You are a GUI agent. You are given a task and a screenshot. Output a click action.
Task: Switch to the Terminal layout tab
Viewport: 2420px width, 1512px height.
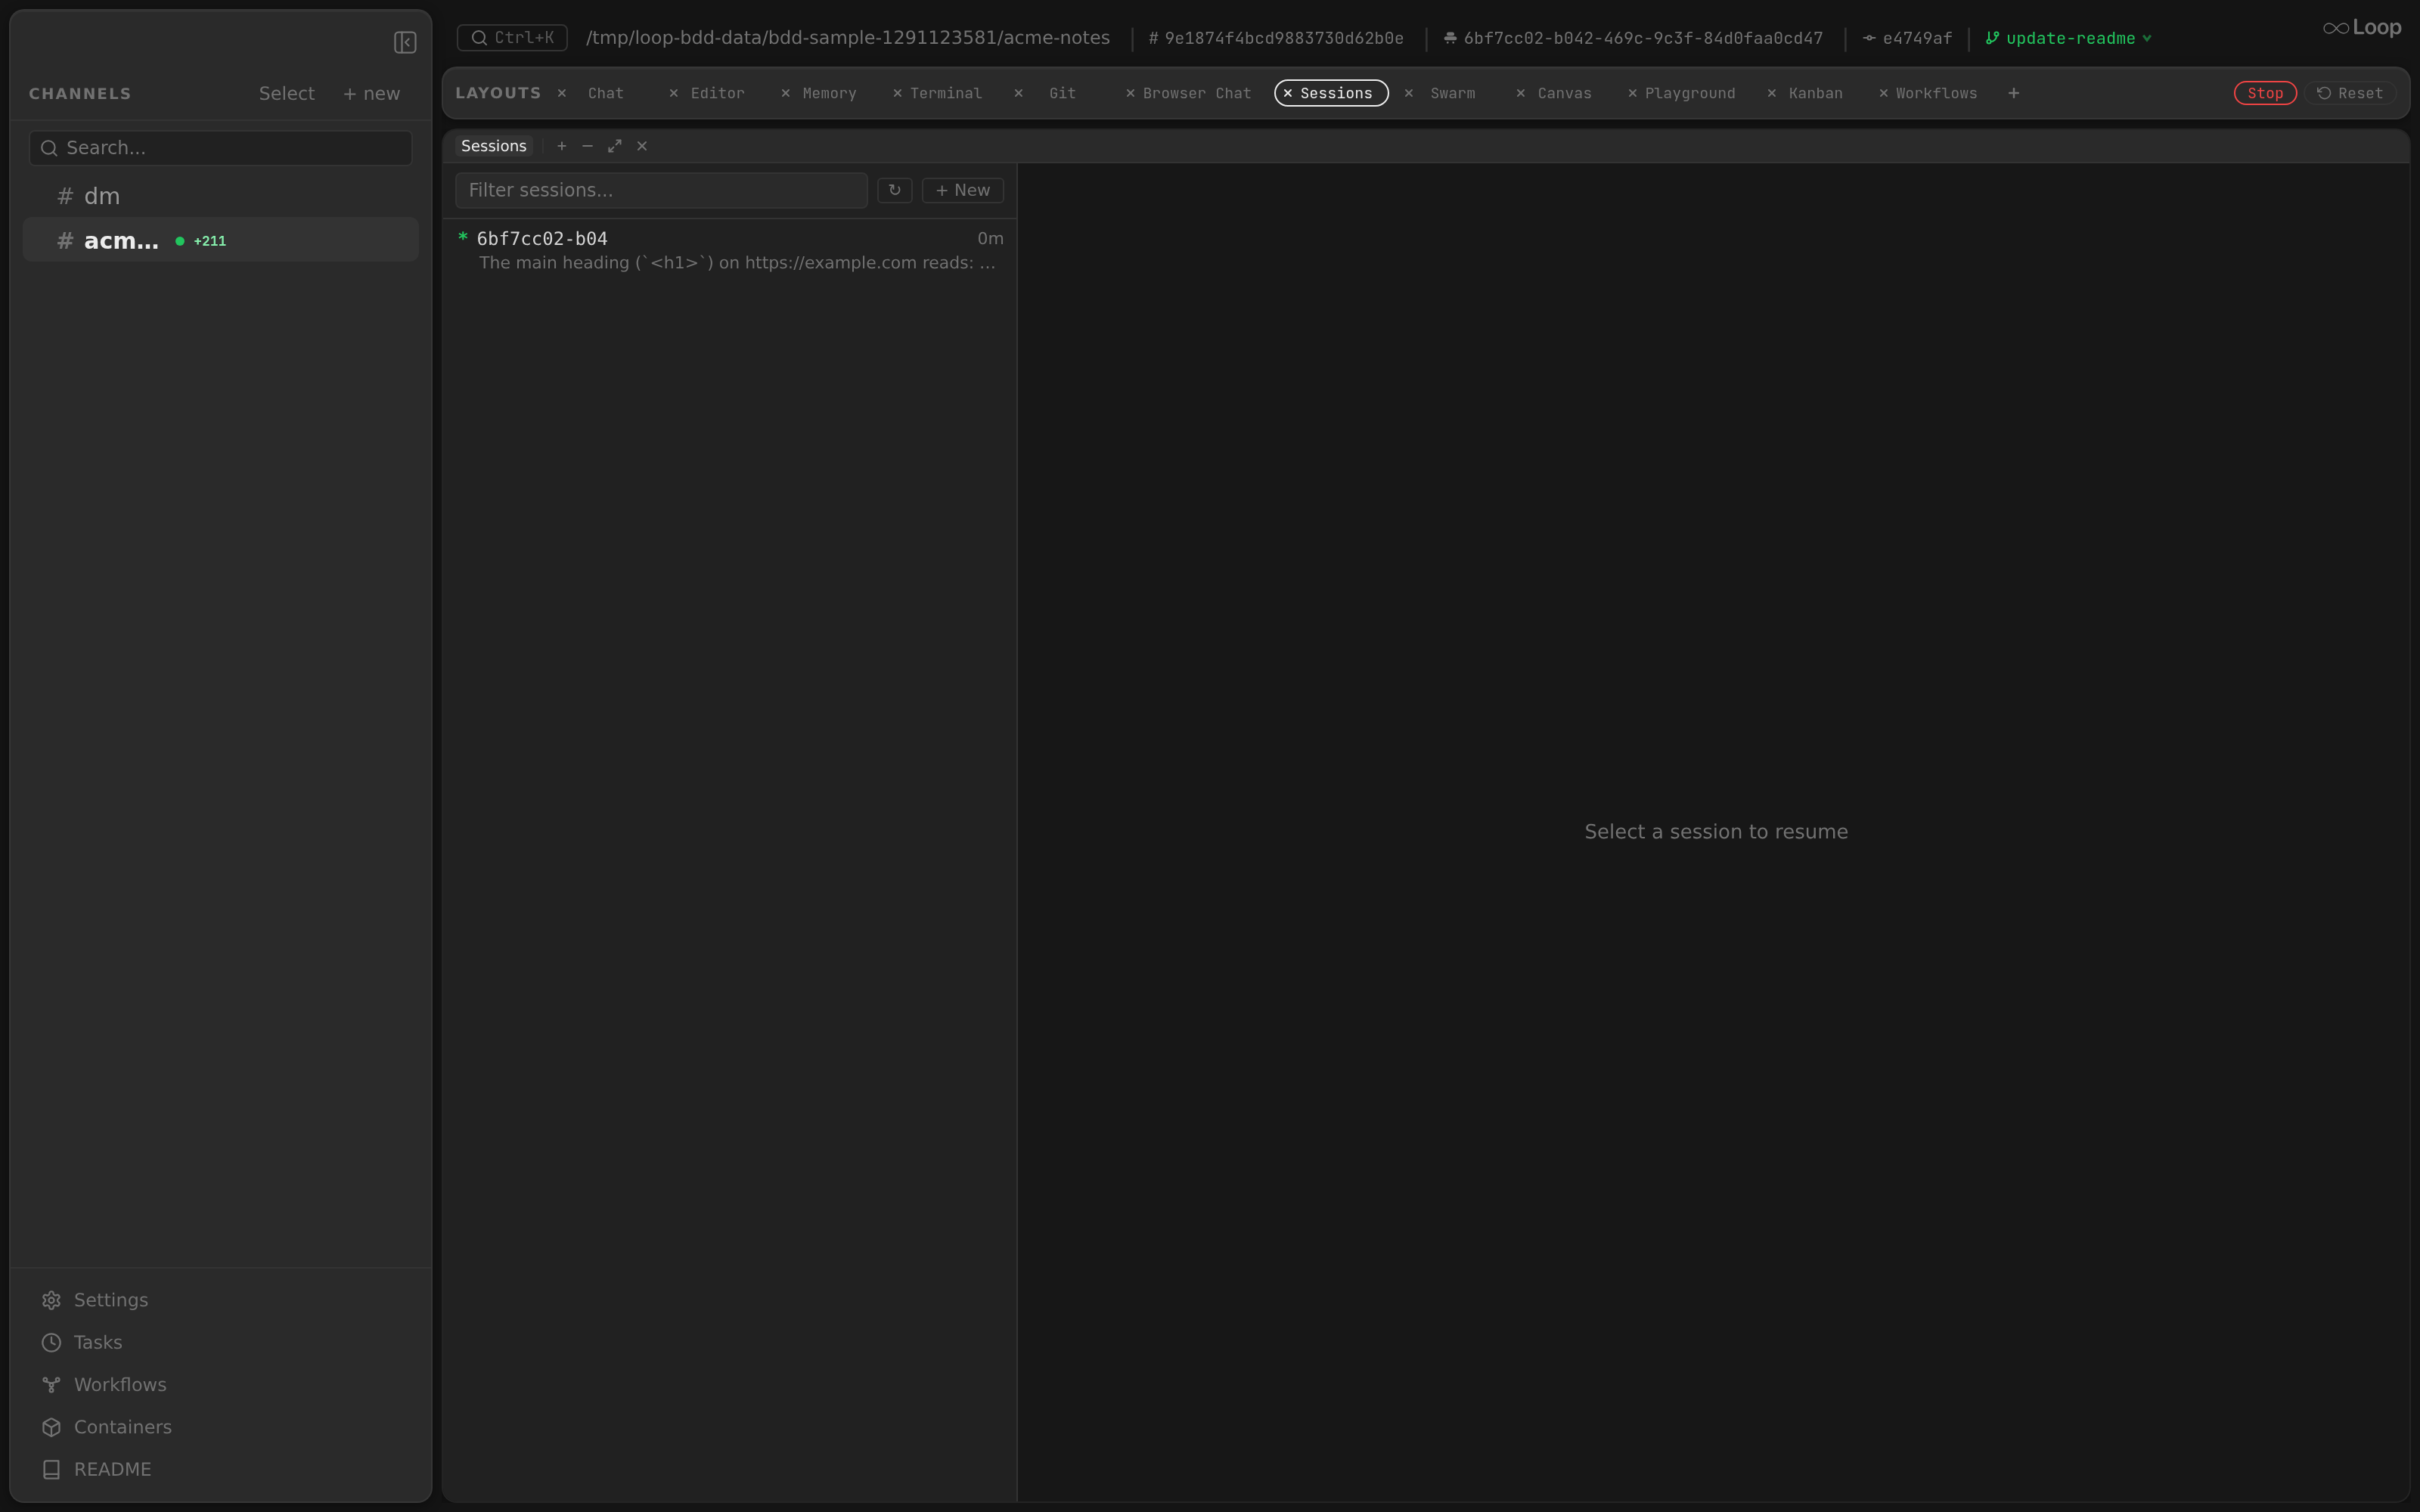[946, 93]
